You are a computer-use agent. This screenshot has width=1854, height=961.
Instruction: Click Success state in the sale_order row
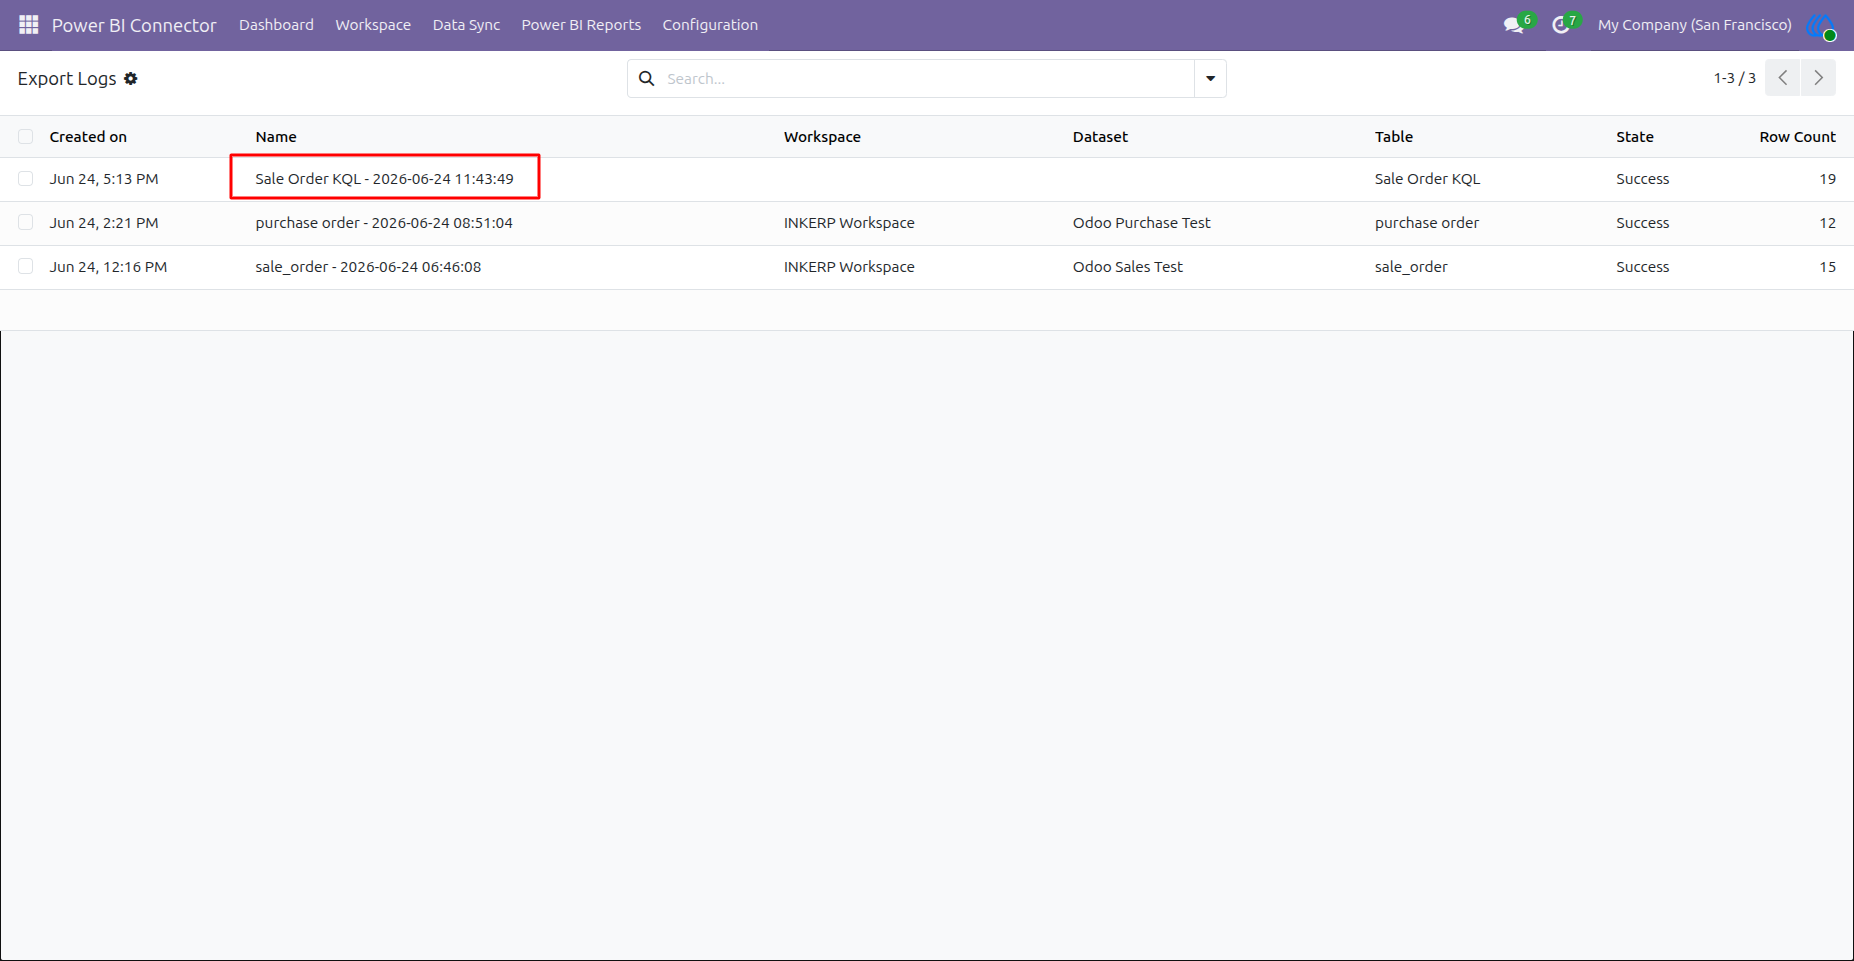[1642, 267]
